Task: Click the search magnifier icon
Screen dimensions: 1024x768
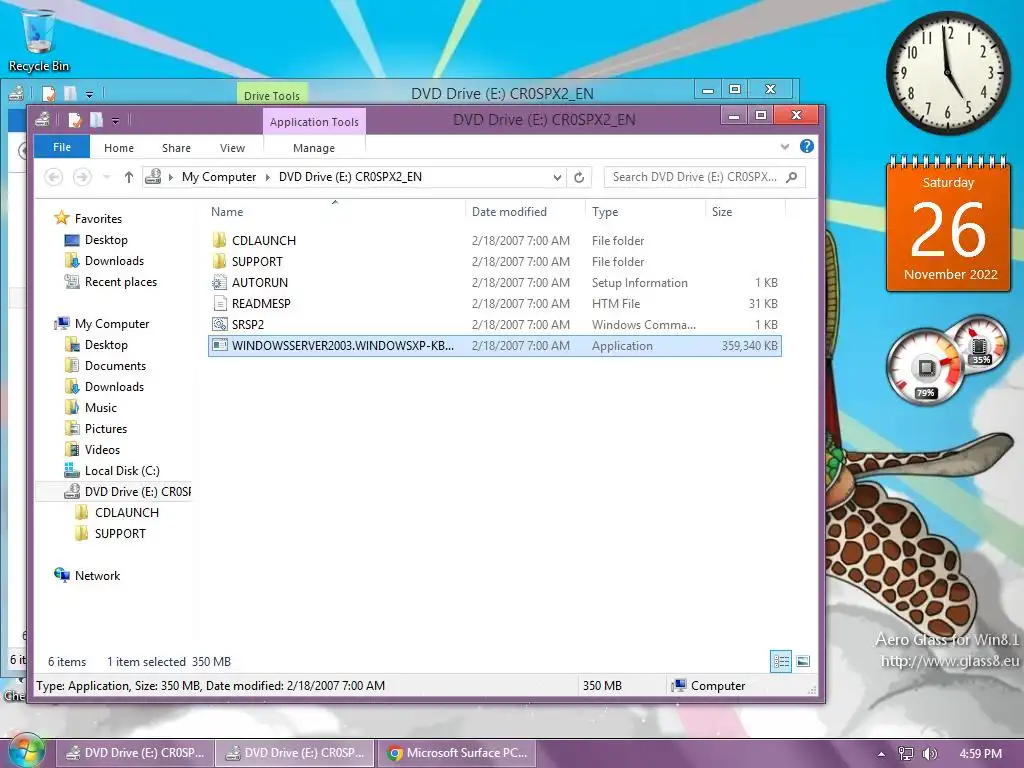Action: (x=792, y=177)
